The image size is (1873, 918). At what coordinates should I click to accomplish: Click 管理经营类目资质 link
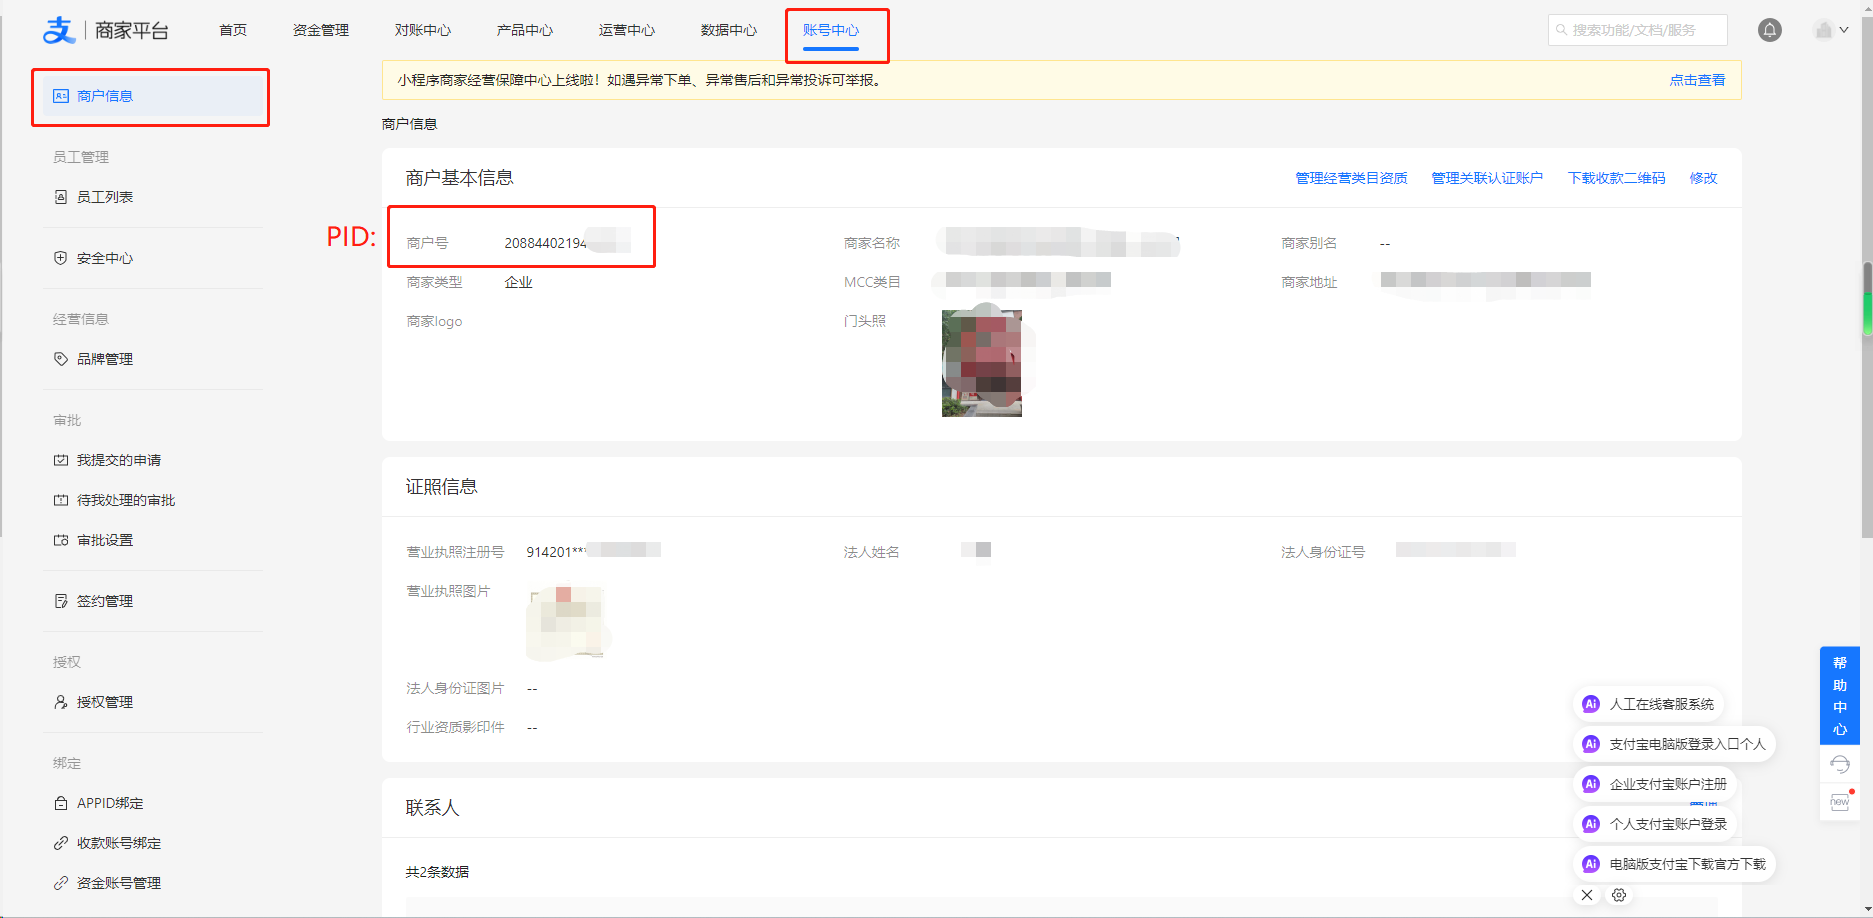point(1351,178)
